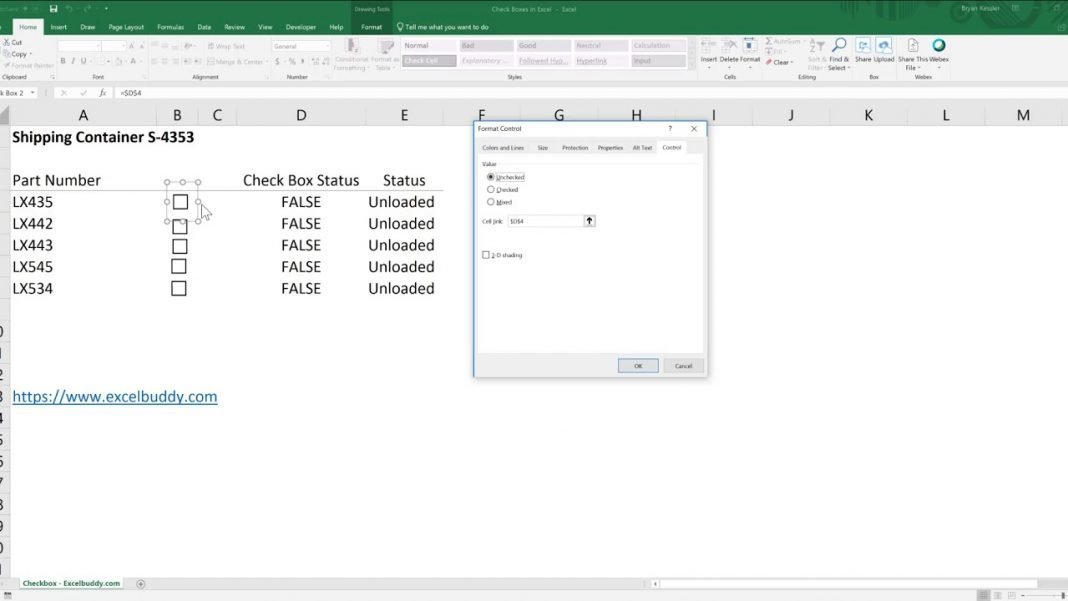1068x601 pixels.
Task: Select the Checked value option
Action: pyautogui.click(x=491, y=189)
